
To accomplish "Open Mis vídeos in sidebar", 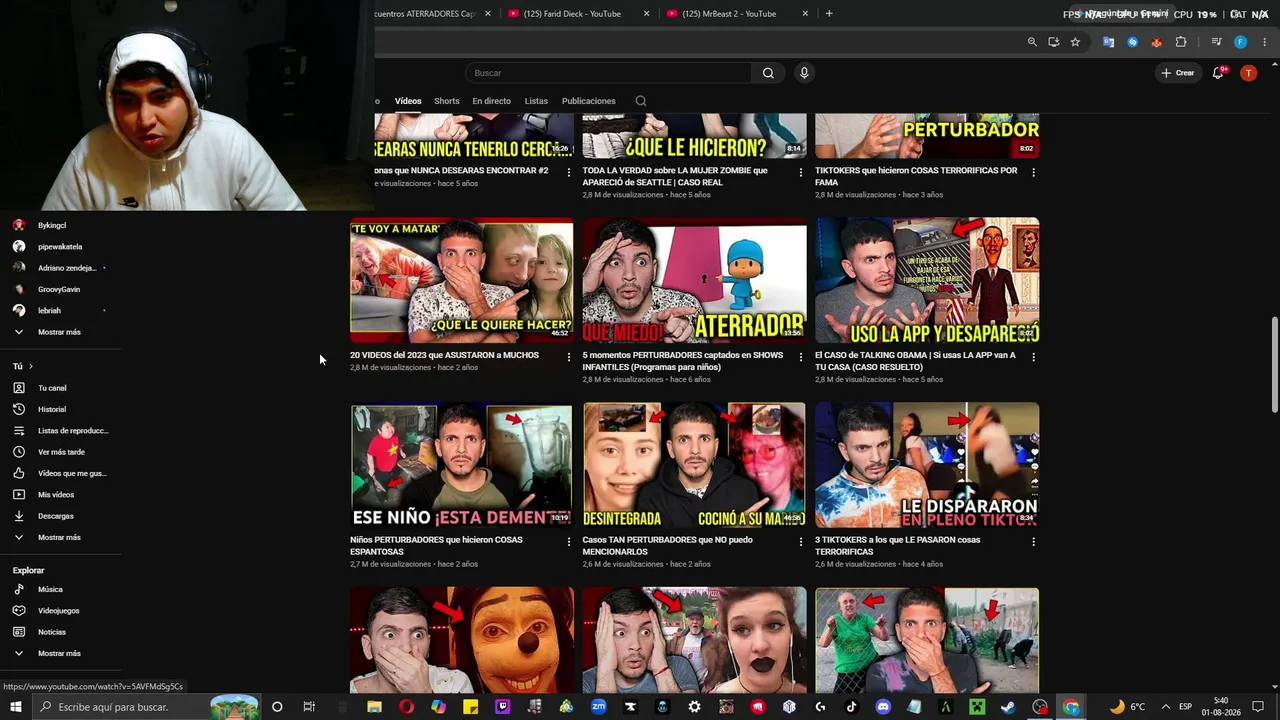I will pos(56,495).
